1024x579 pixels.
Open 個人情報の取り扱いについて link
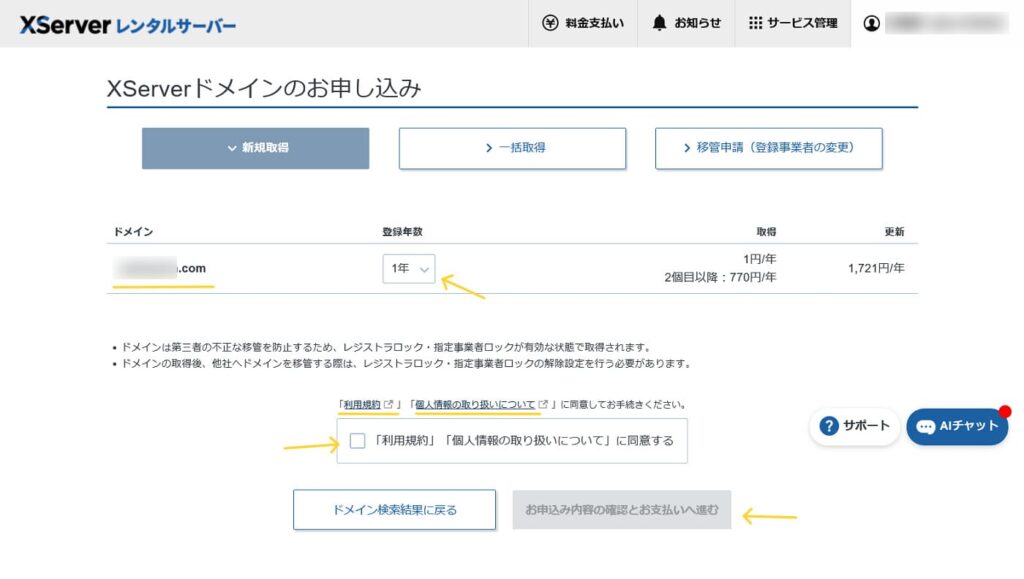pos(475,405)
